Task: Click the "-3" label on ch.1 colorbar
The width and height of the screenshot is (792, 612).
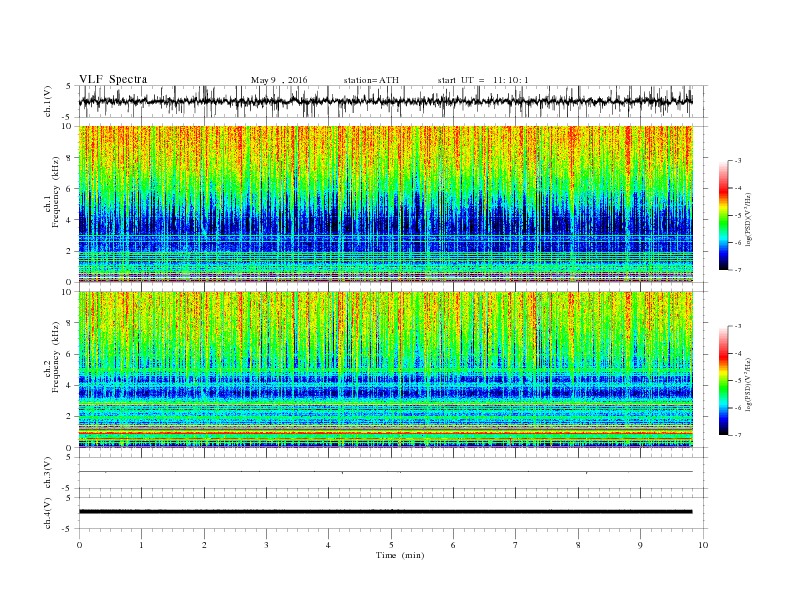Action: 738,161
